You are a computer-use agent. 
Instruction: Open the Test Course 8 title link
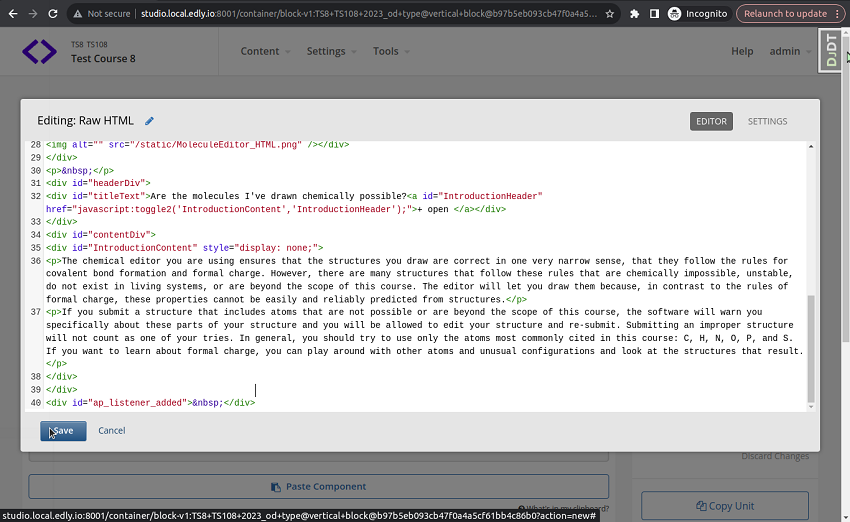tap(103, 59)
